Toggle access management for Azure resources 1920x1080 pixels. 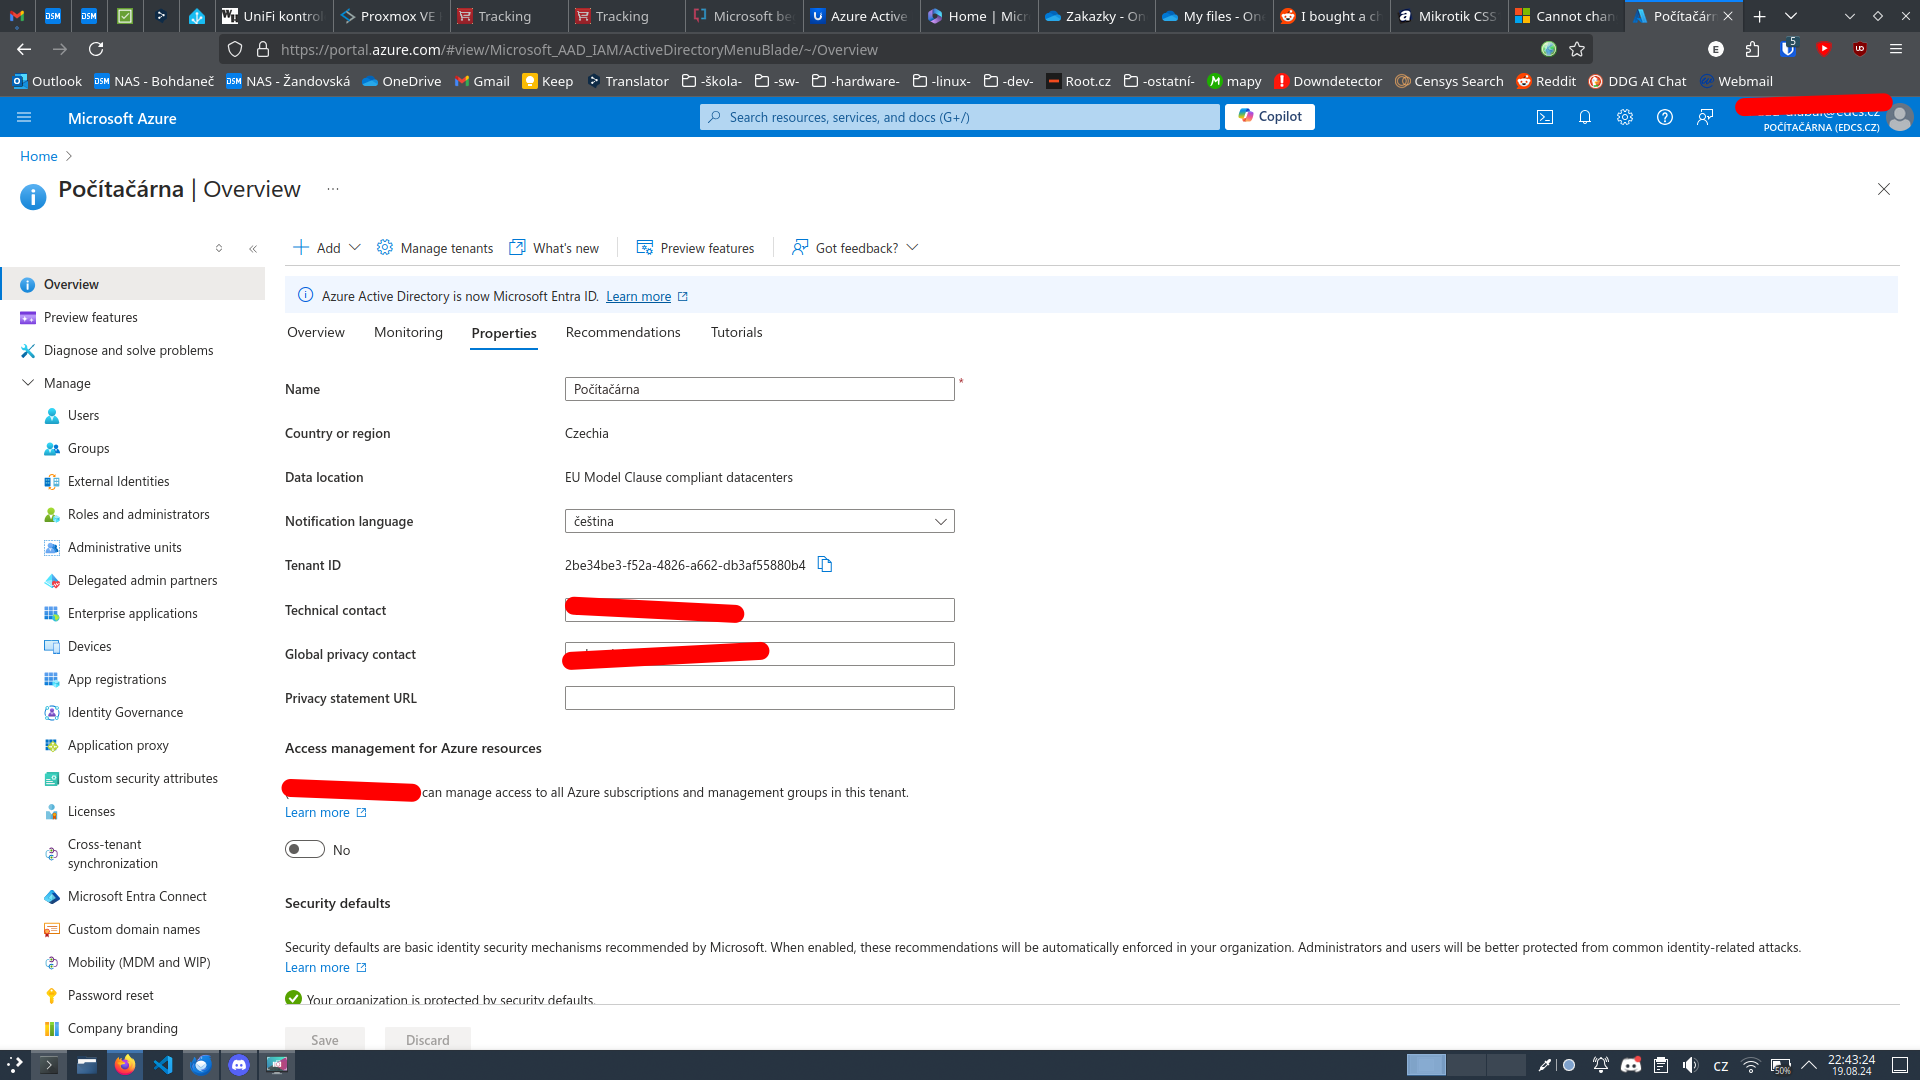click(x=305, y=849)
